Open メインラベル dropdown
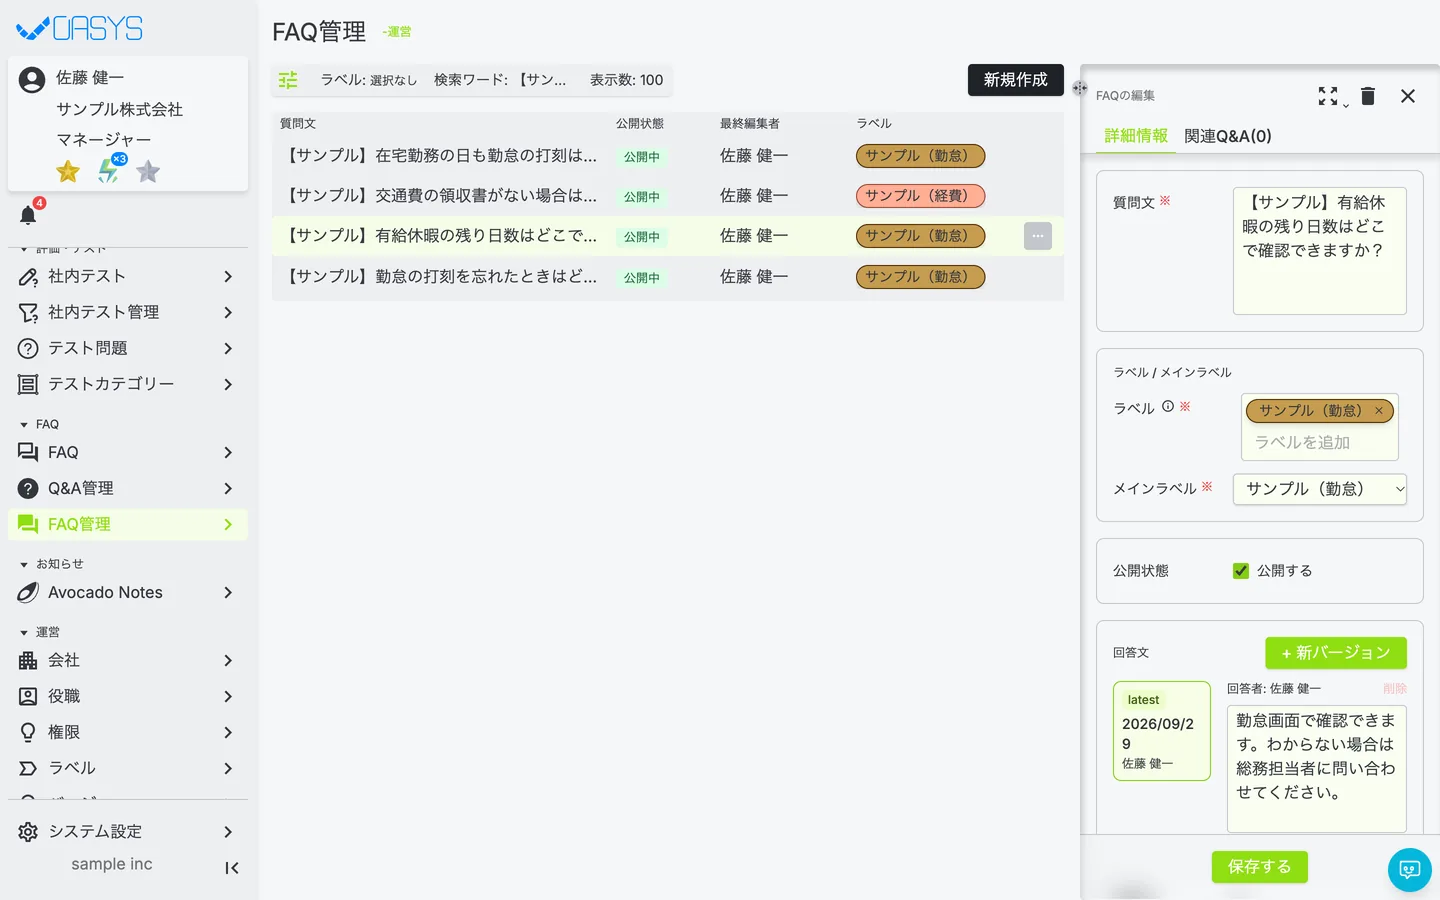Viewport: 1440px width, 900px height. pyautogui.click(x=1320, y=489)
